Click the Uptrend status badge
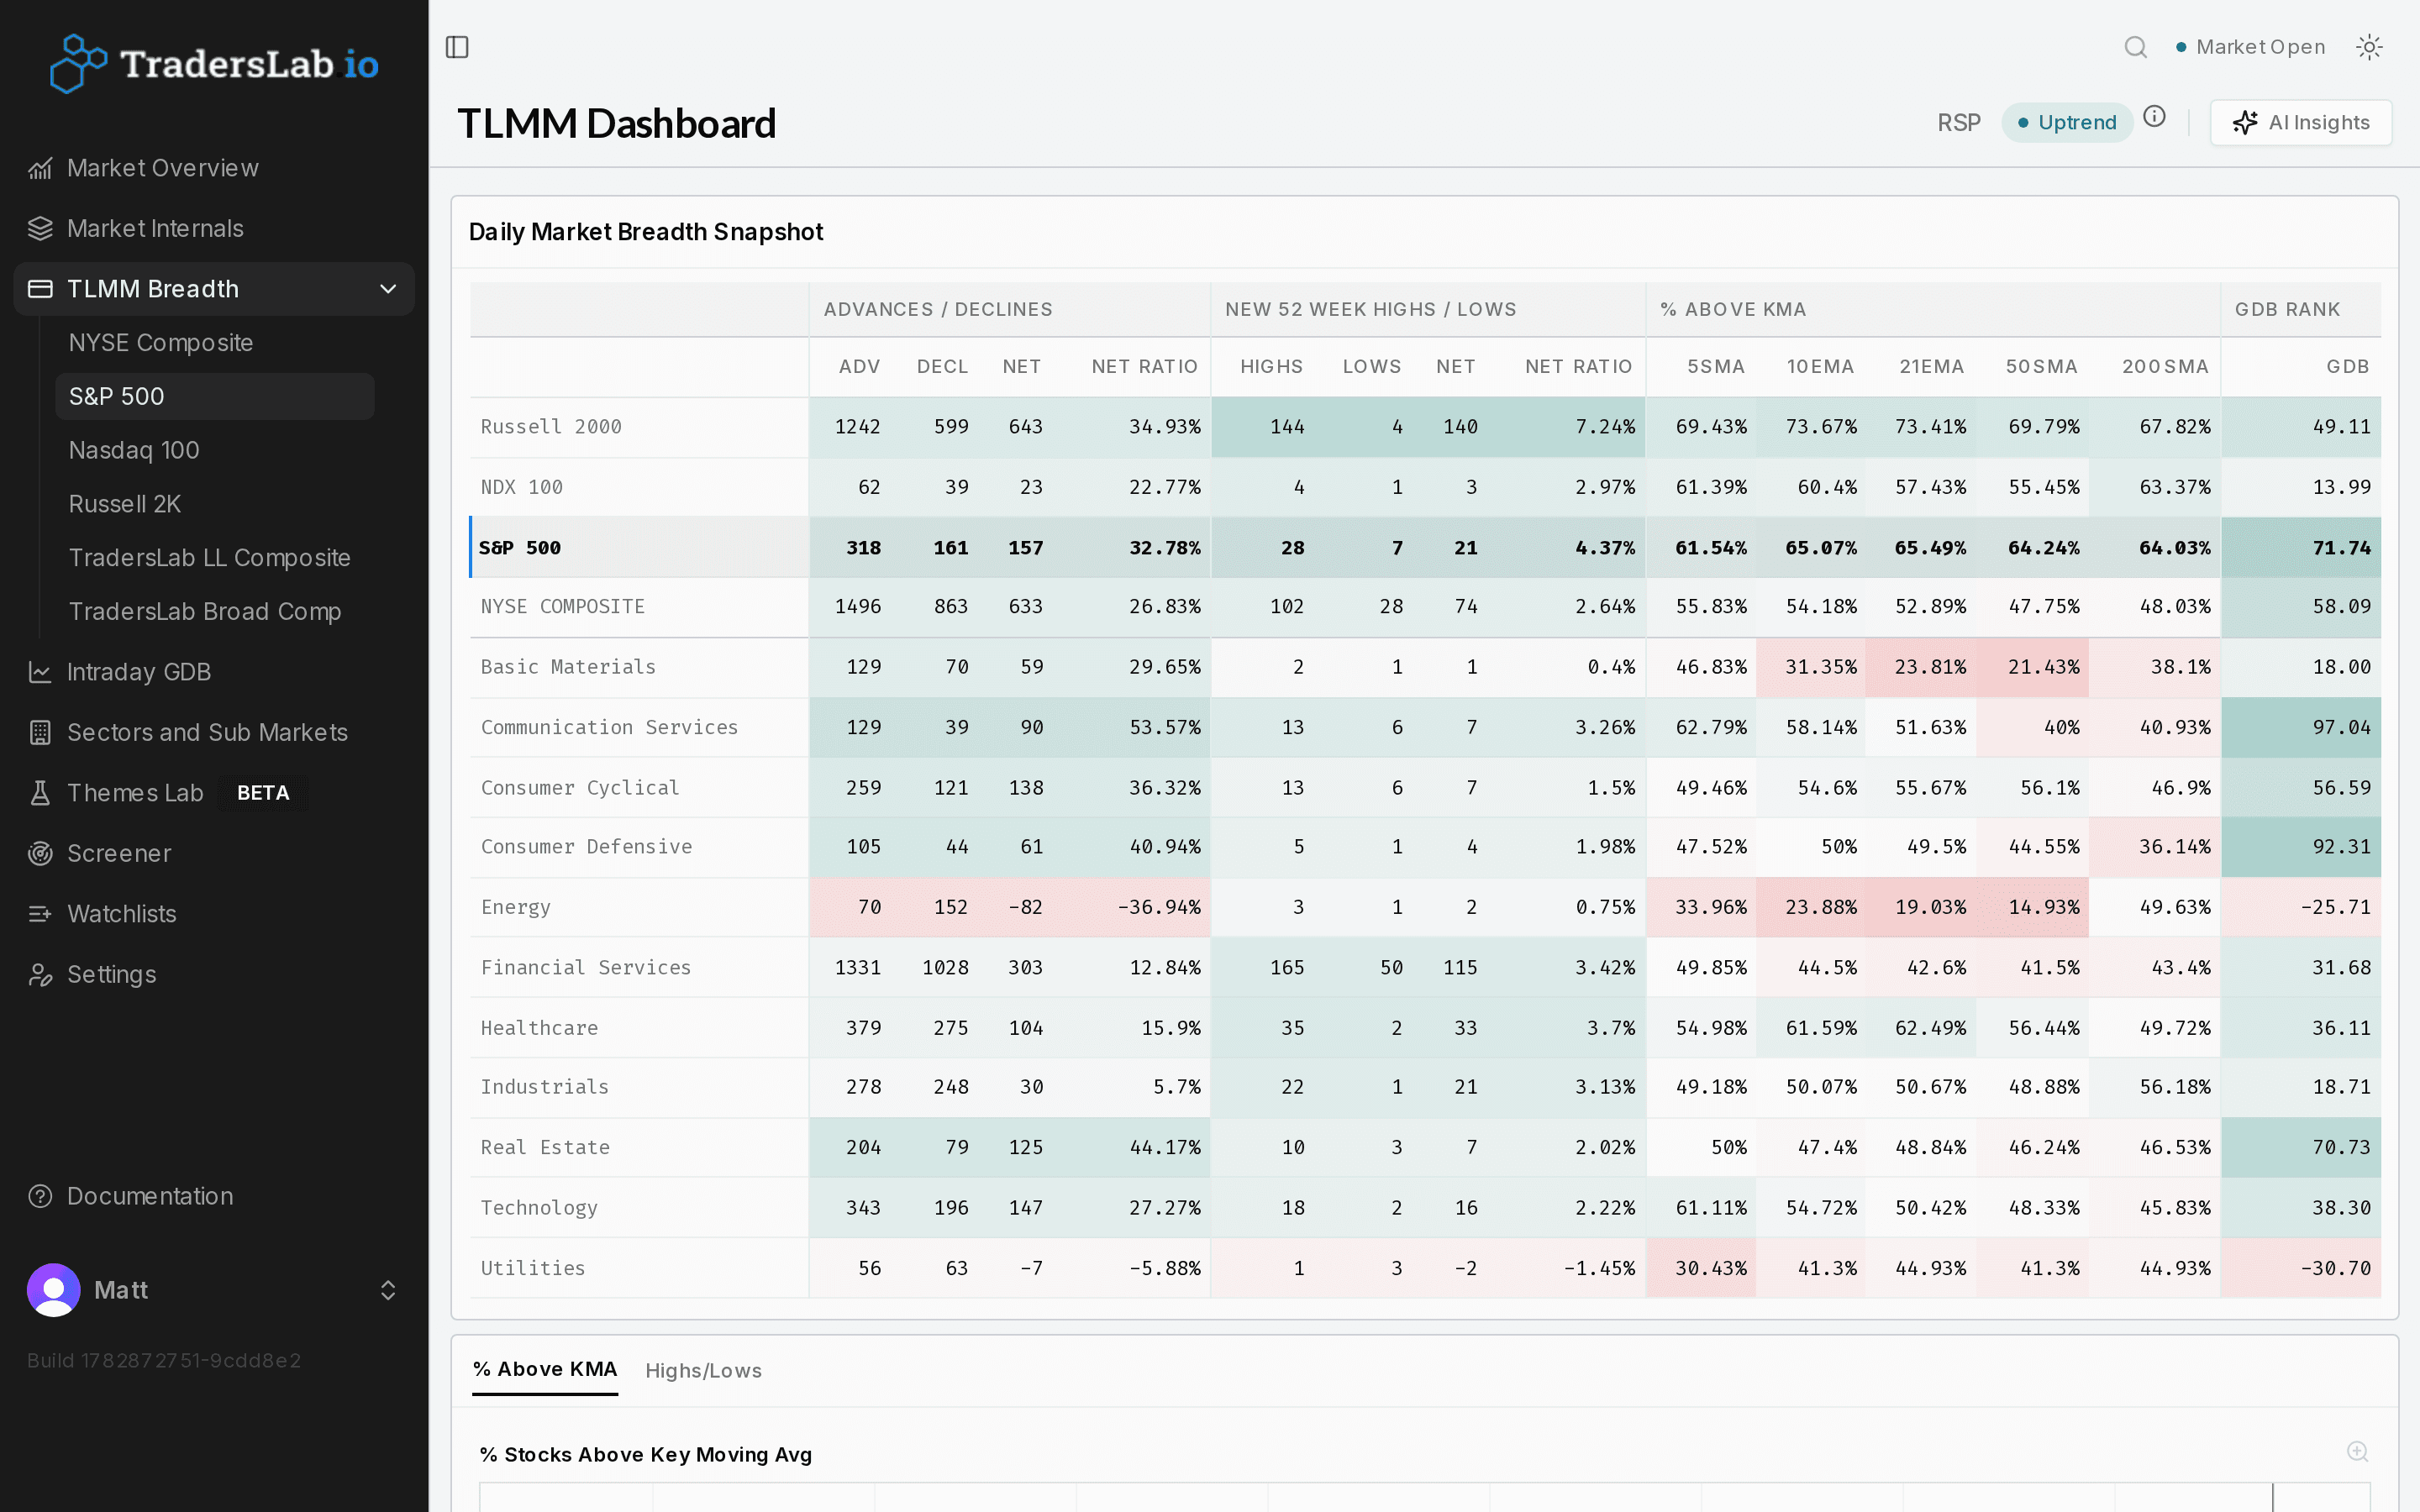2420x1512 pixels. point(2067,122)
